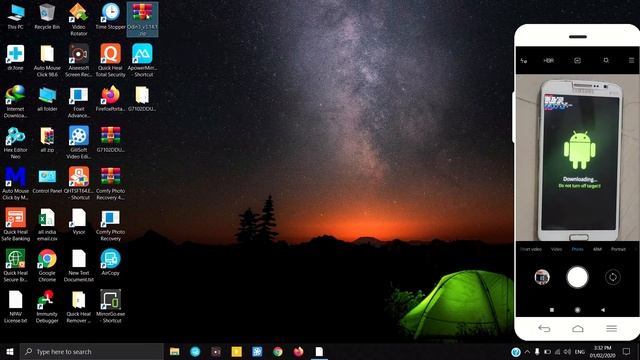Image resolution: width=640 pixels, height=360 pixels.
Task: Switch to Short video camera mode
Action: (x=531, y=249)
